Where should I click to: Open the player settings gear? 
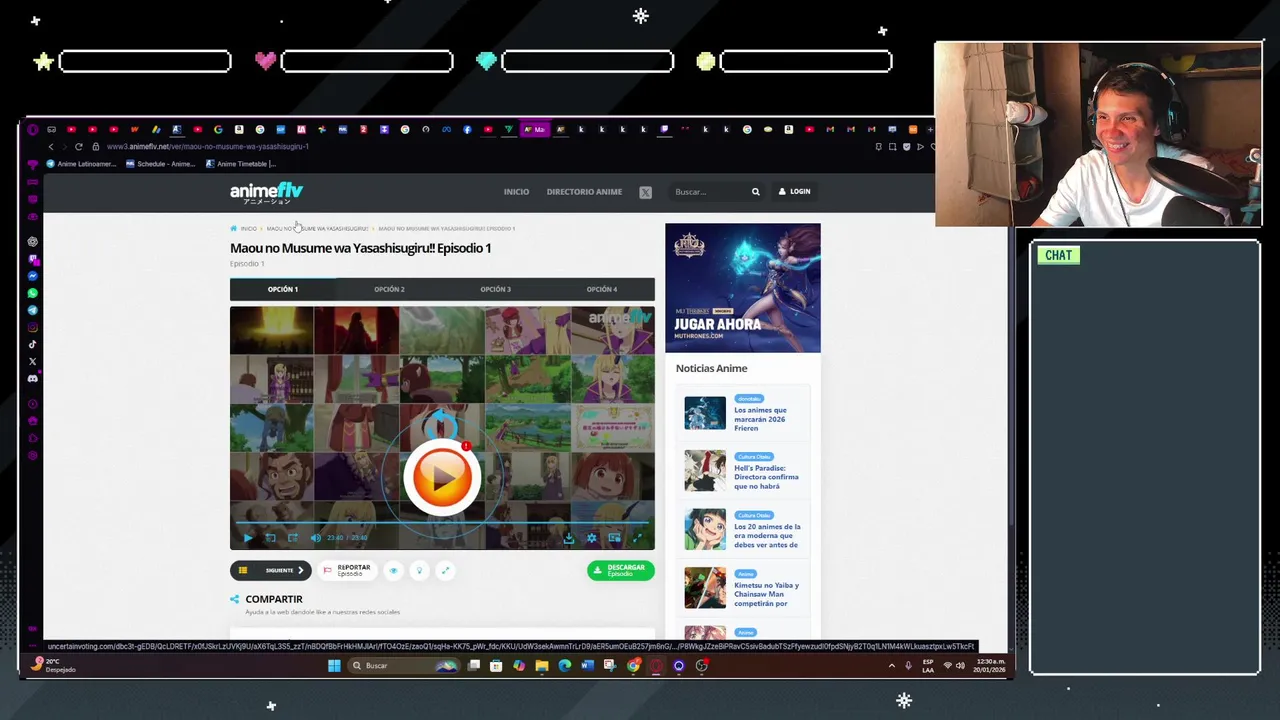591,538
